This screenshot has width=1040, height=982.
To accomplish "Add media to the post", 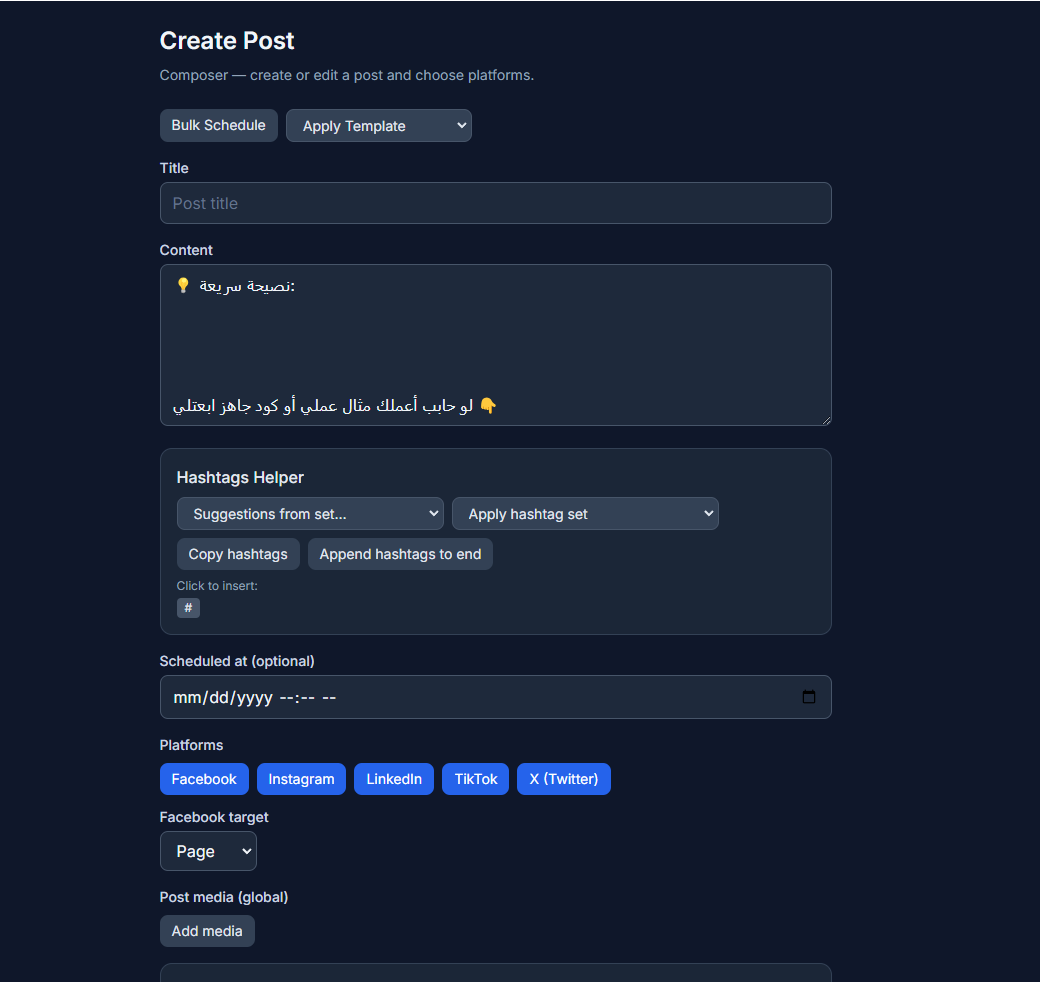I will pyautogui.click(x=207, y=931).
